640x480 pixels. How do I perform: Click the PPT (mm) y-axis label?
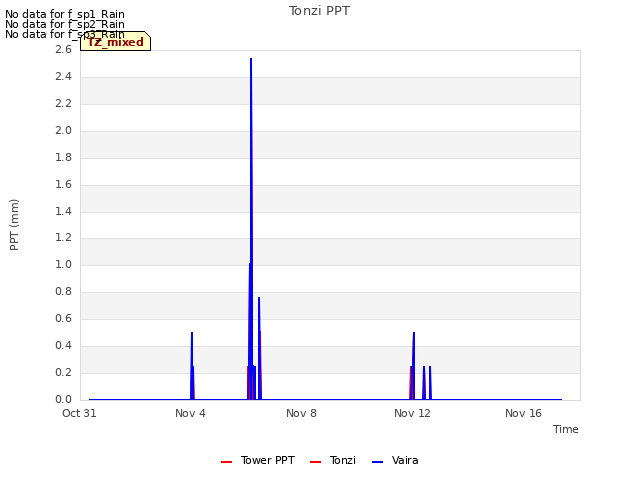point(14,225)
